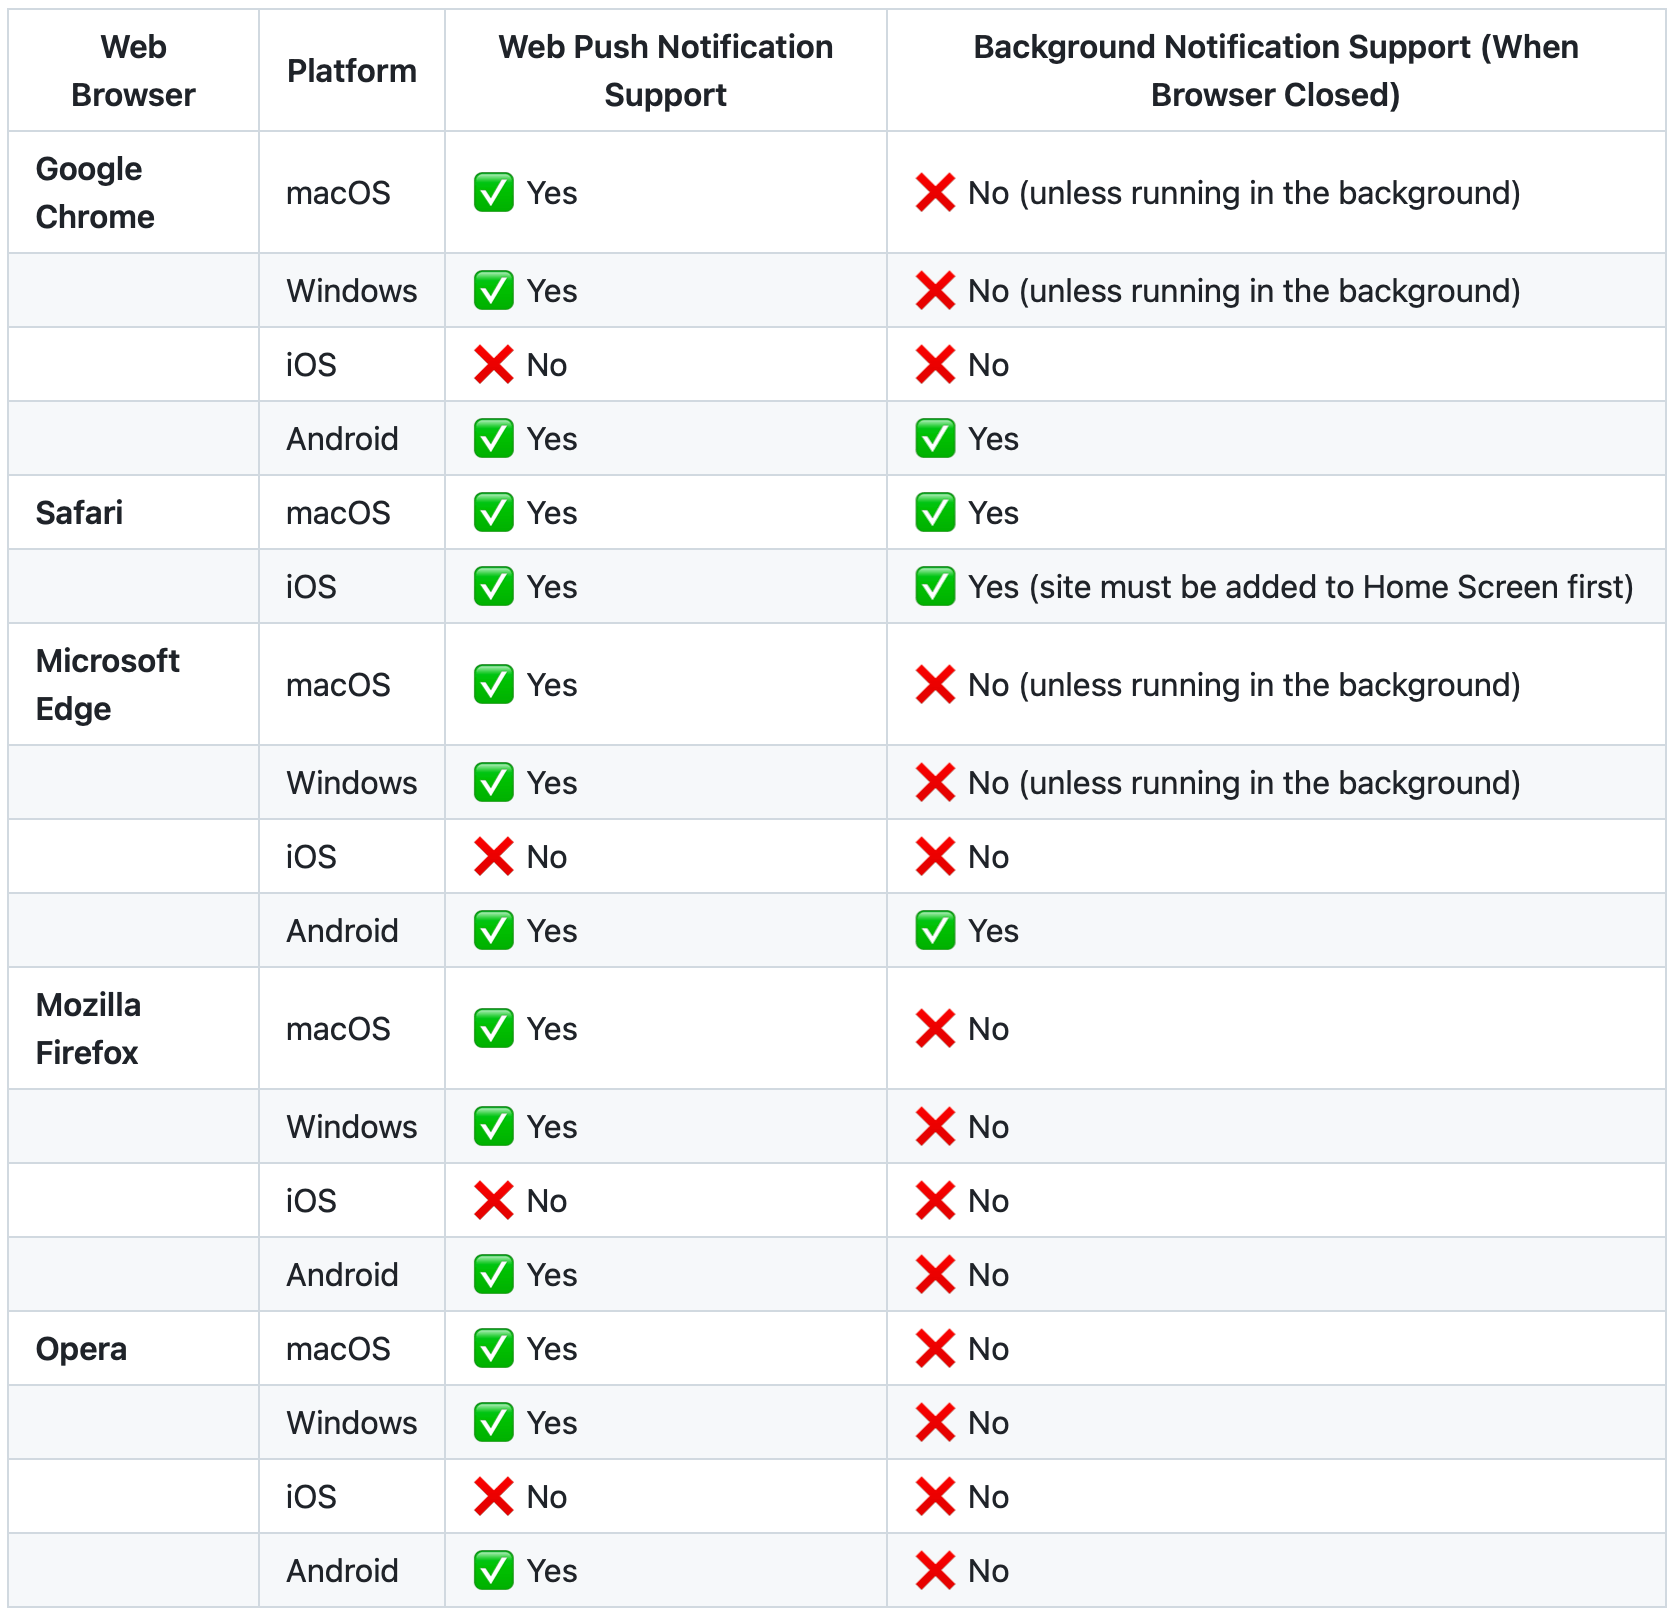The height and width of the screenshot is (1614, 1672).
Task: Click the "Web Browser" column header
Action: 133,71
